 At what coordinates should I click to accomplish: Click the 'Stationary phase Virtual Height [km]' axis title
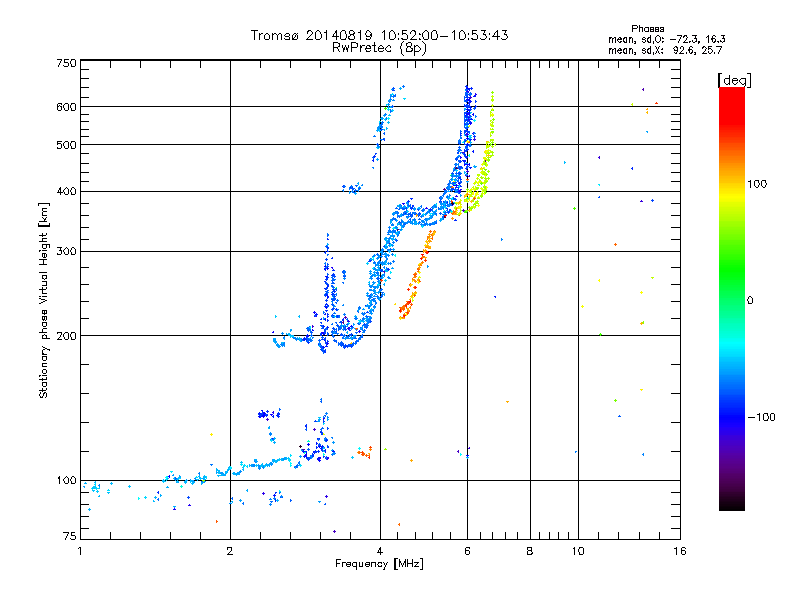[43, 300]
